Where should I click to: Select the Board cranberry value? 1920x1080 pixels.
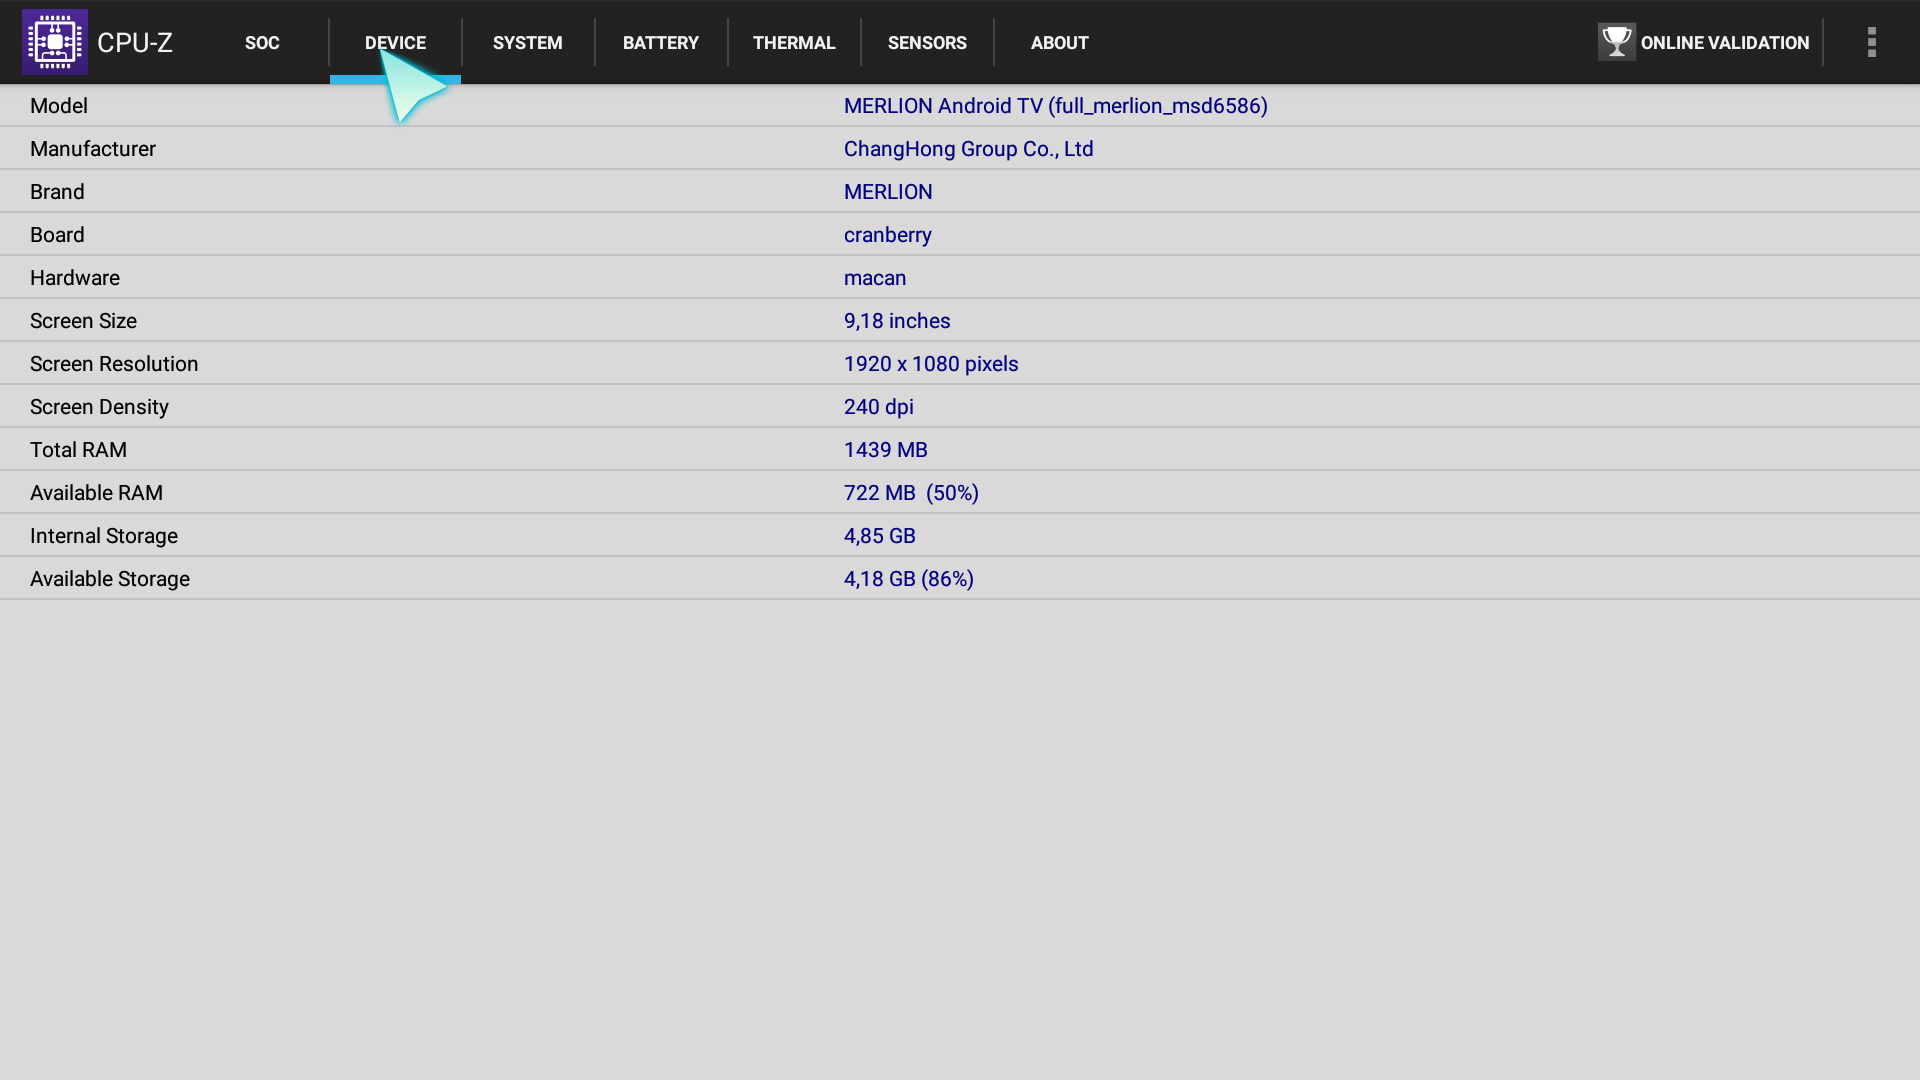[x=887, y=235]
